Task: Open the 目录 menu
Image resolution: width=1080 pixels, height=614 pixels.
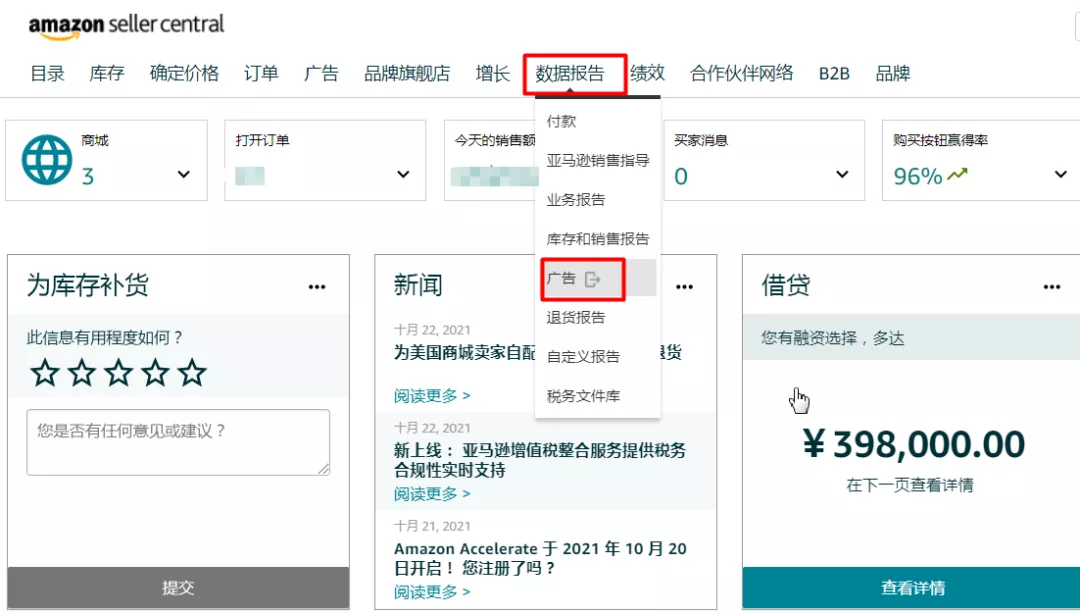Action: click(48, 73)
